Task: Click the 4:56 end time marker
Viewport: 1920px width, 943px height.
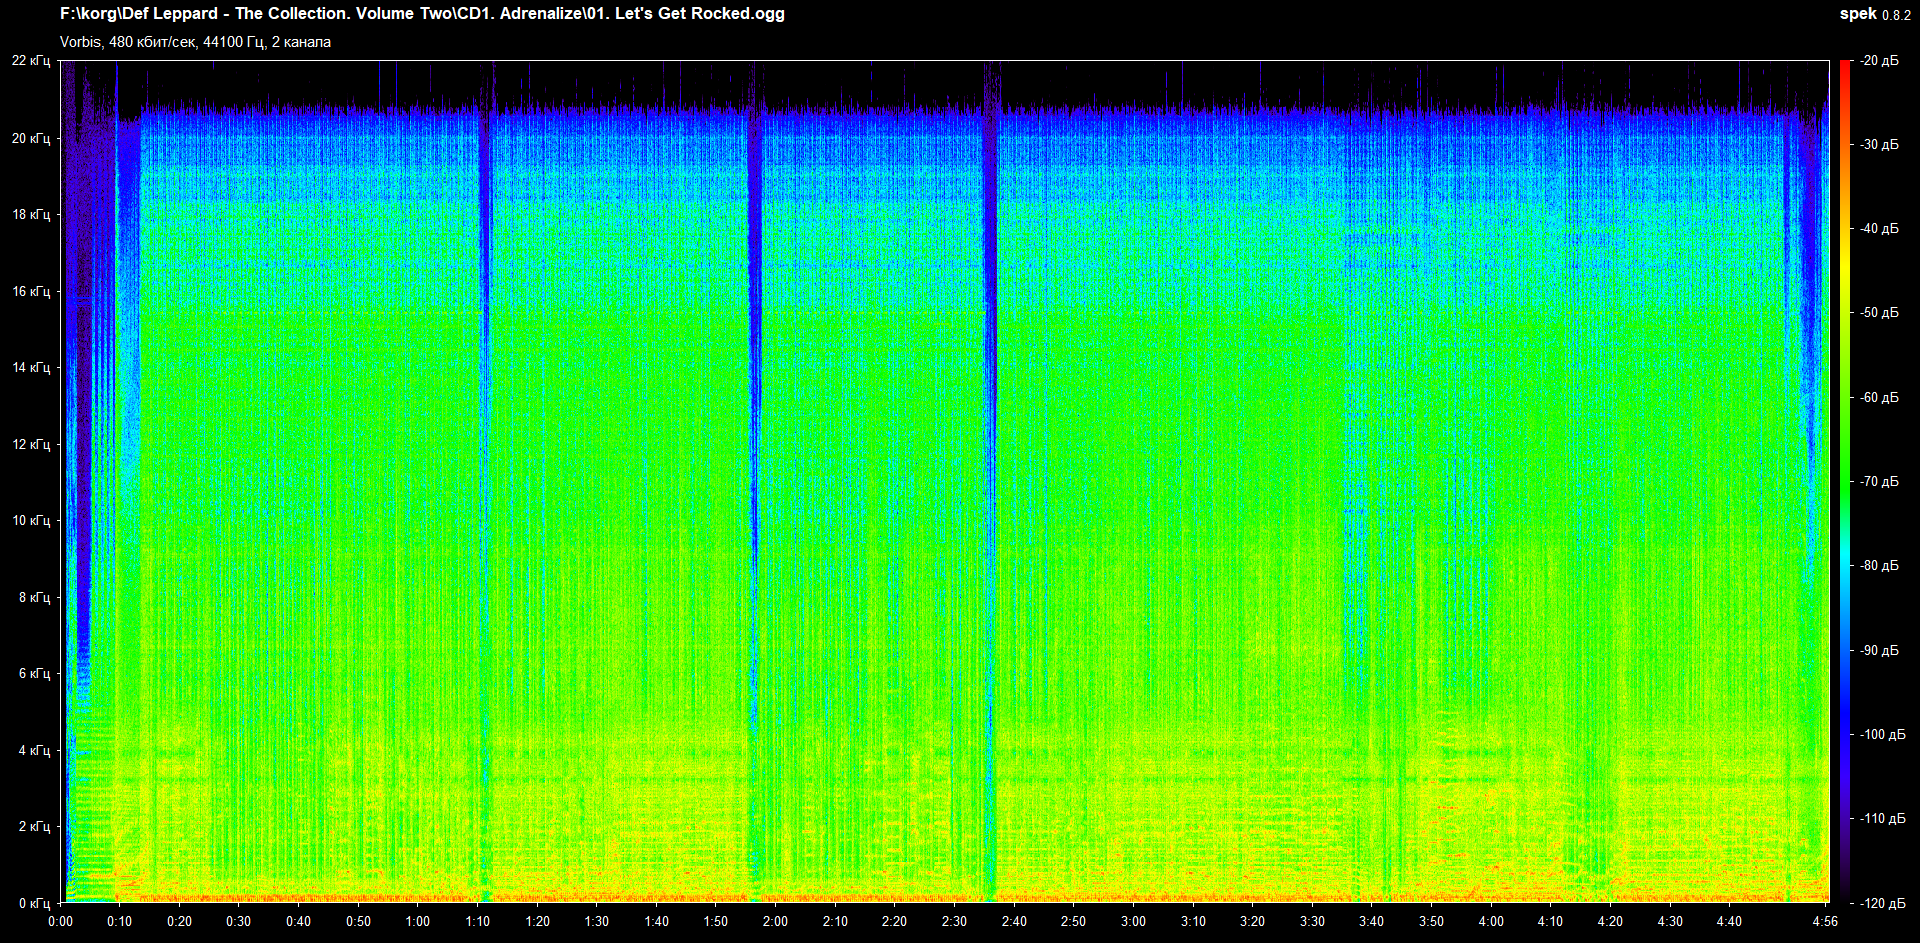Action: coord(1825,921)
